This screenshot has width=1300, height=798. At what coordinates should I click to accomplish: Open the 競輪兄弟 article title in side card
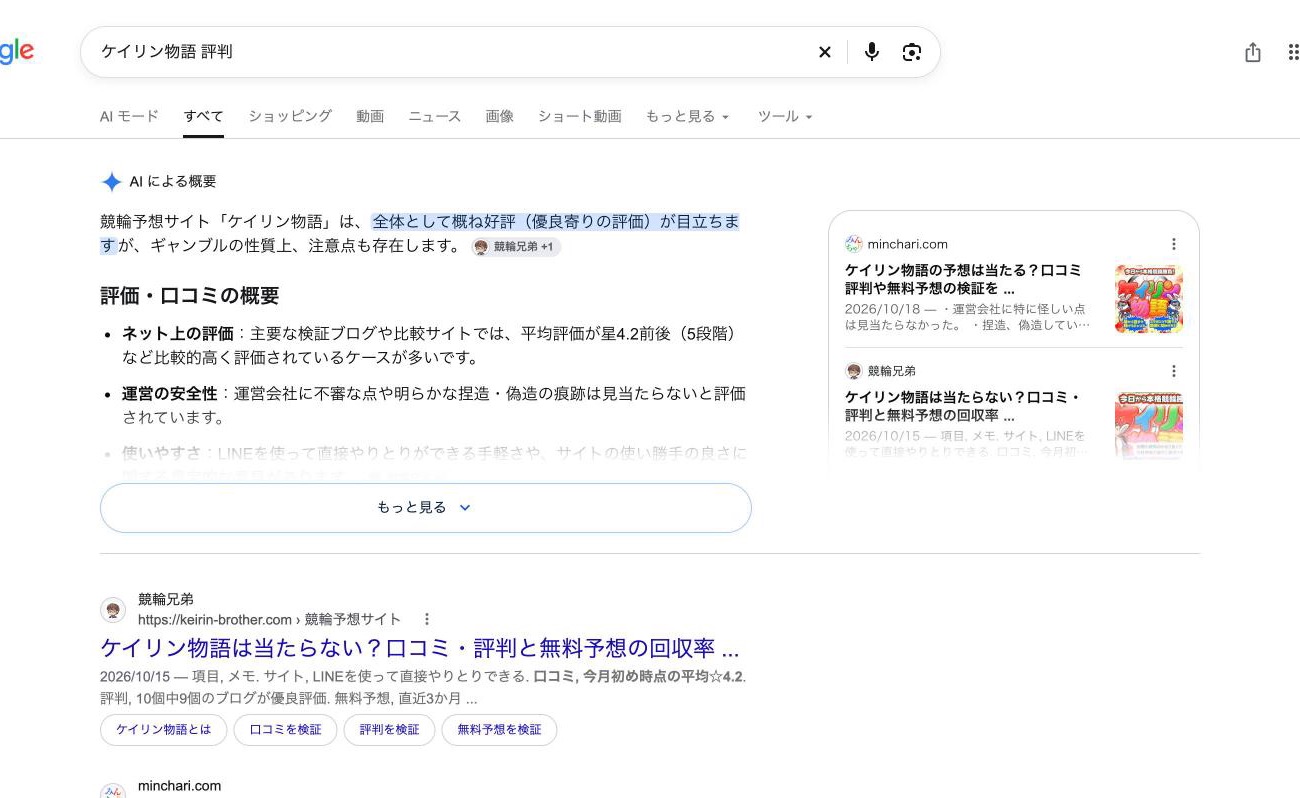[963, 406]
